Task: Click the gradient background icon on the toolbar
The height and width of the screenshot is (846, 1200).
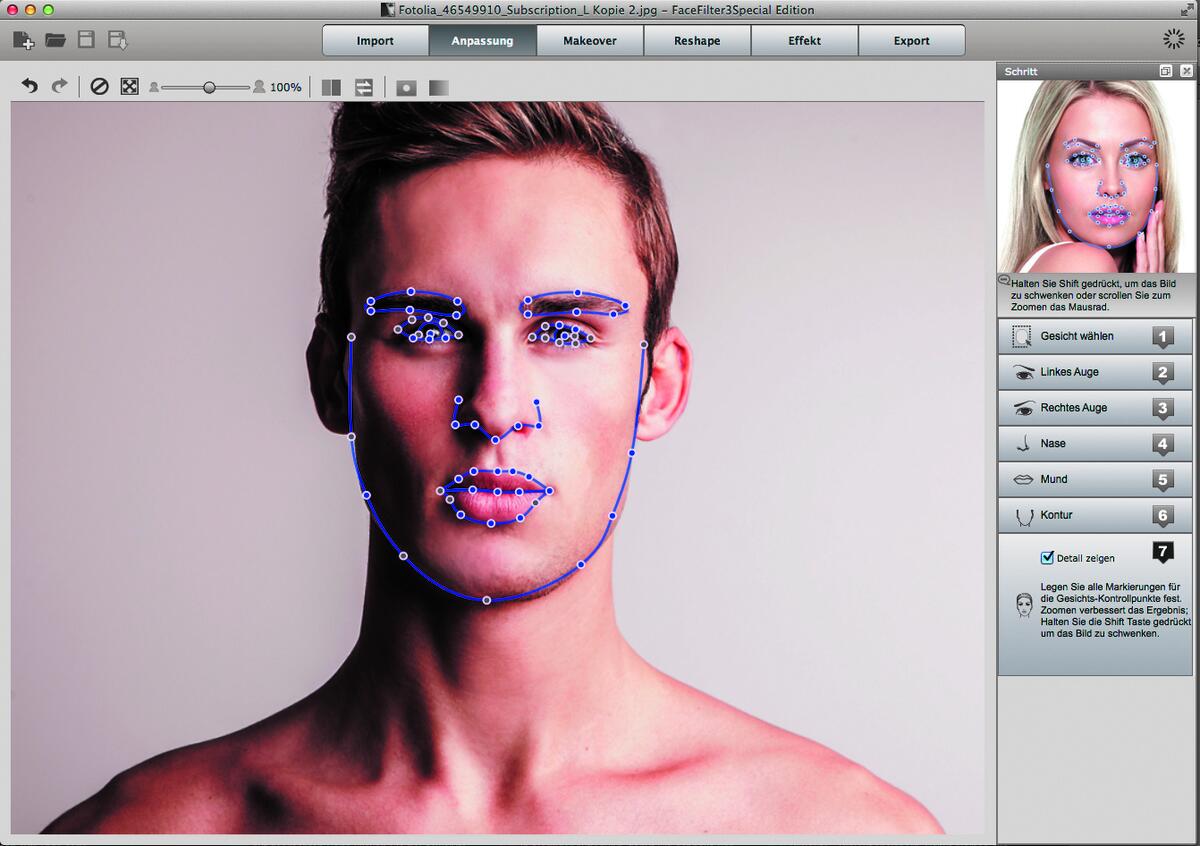Action: pyautogui.click(x=439, y=88)
